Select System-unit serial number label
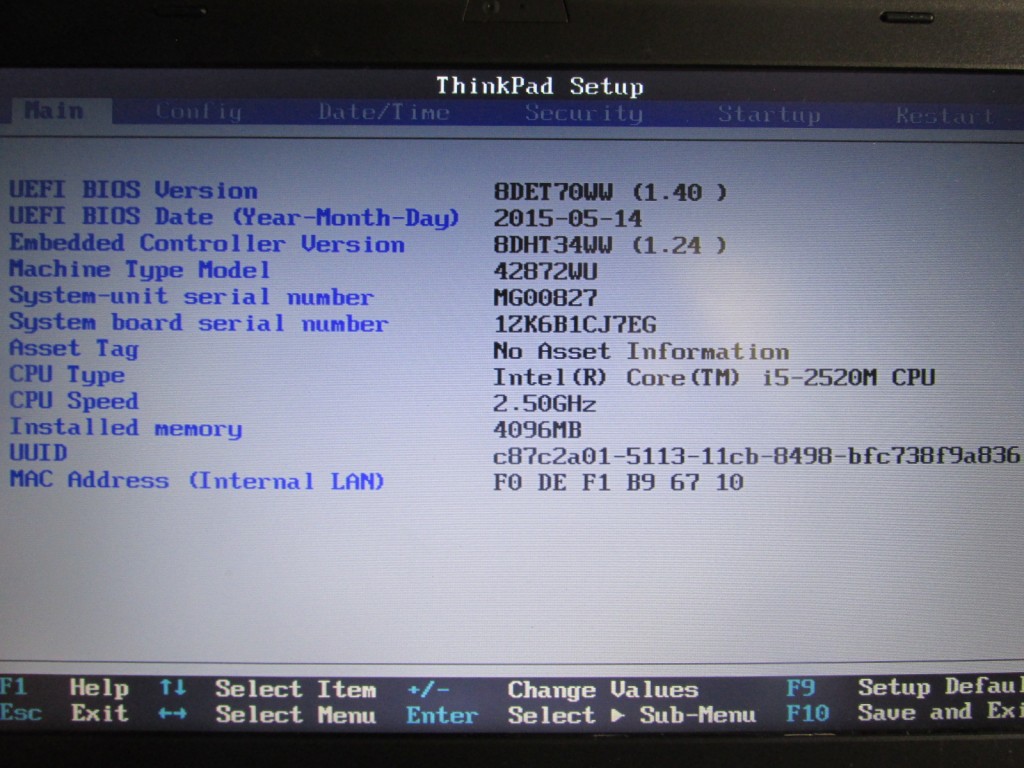This screenshot has height=768, width=1024. click(x=191, y=296)
